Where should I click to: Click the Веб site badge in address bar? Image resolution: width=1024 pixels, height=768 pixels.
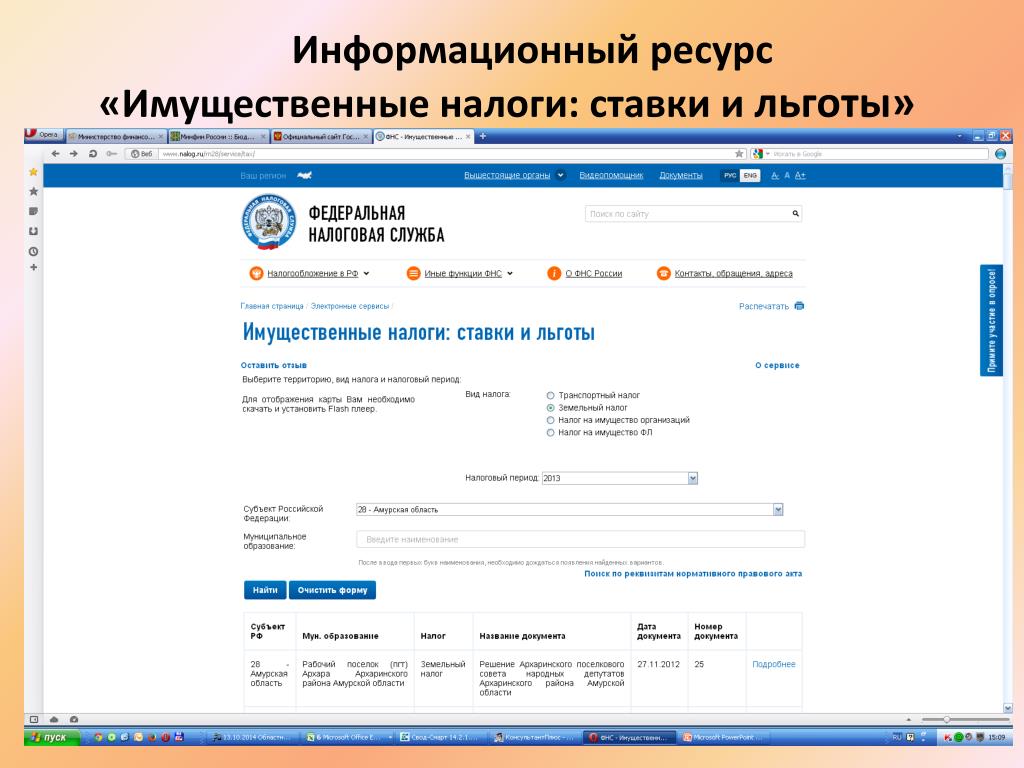point(141,154)
